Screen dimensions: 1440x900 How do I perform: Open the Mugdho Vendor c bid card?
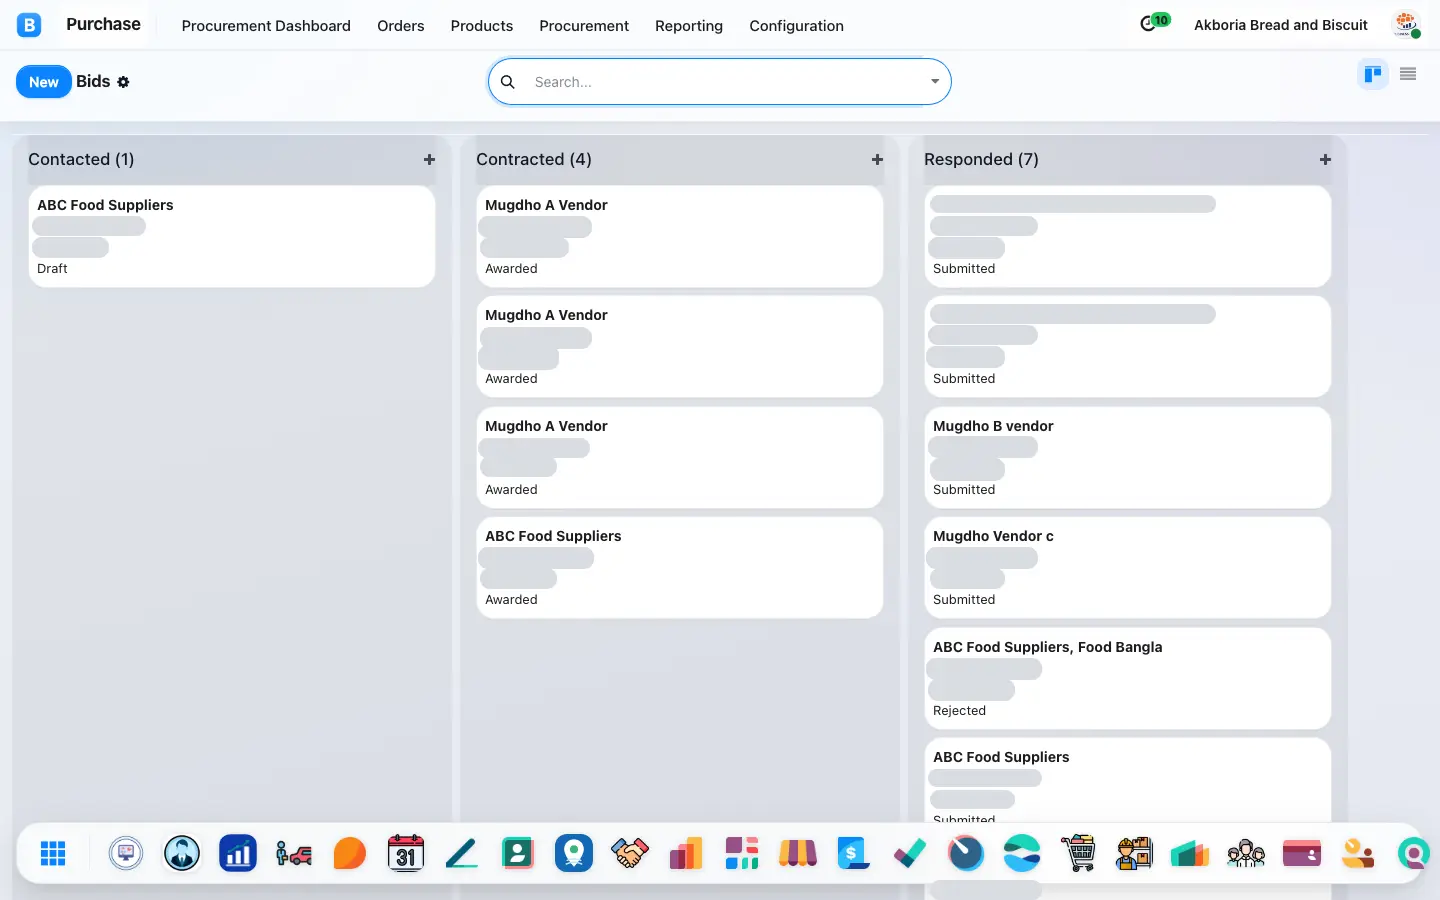[x=1128, y=568]
